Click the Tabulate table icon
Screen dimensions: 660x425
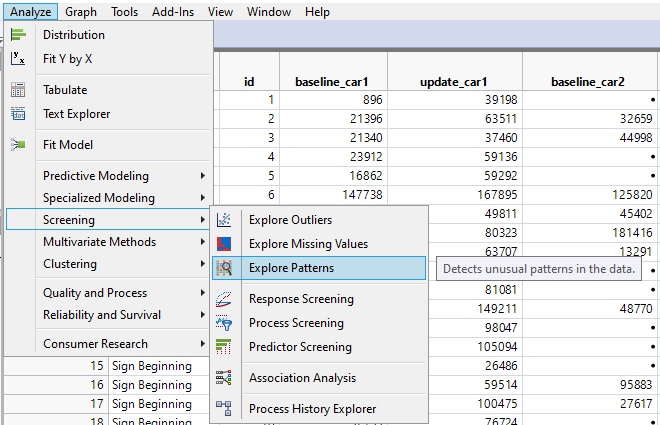pos(18,90)
